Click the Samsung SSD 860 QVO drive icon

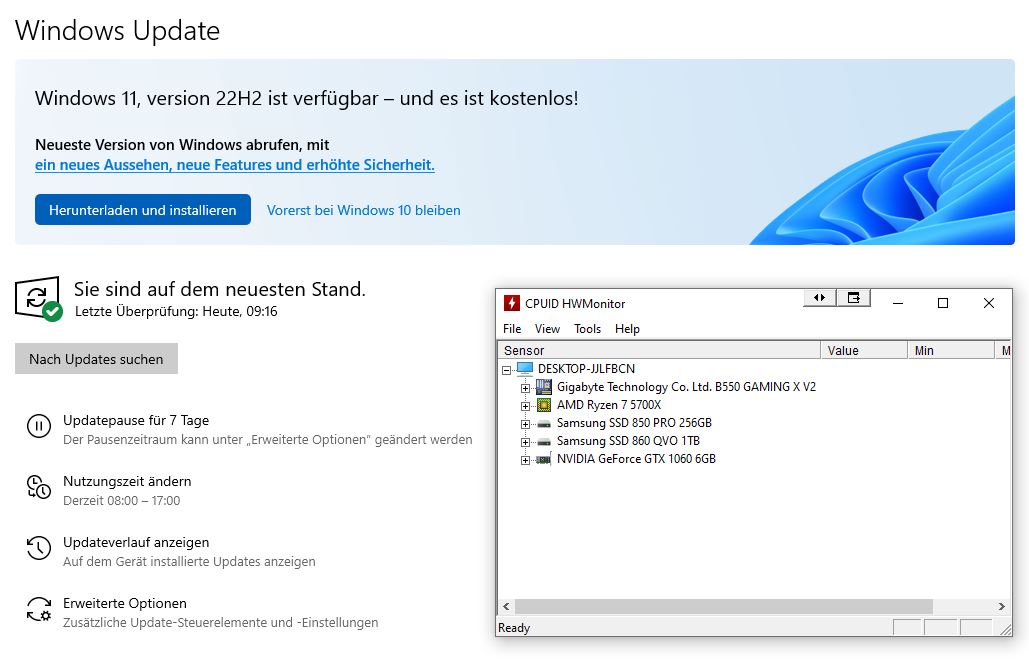(544, 441)
